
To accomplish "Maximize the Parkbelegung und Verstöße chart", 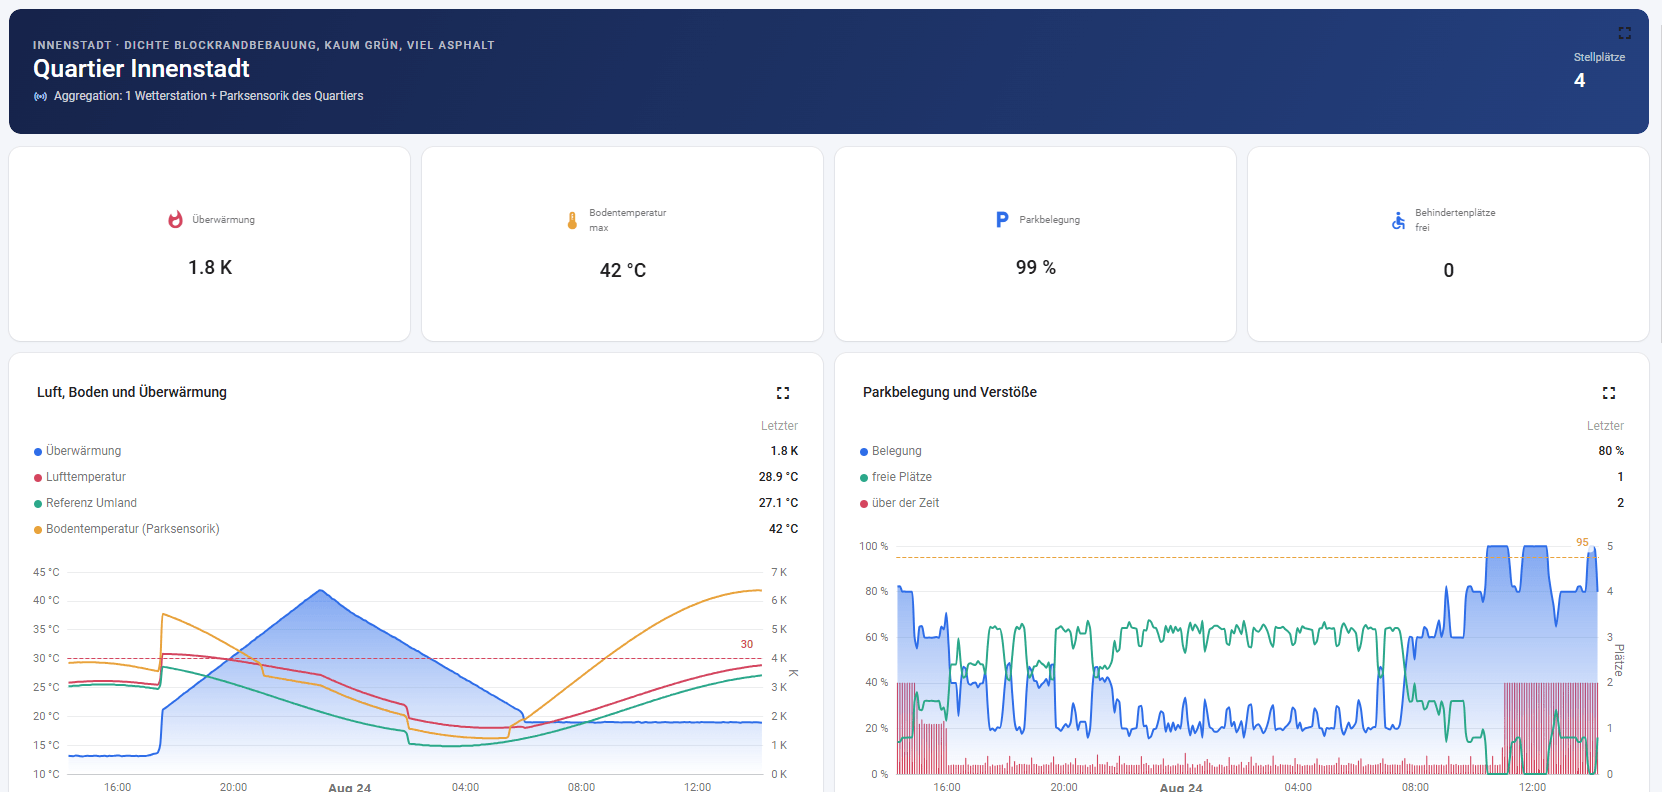I will click(1609, 393).
